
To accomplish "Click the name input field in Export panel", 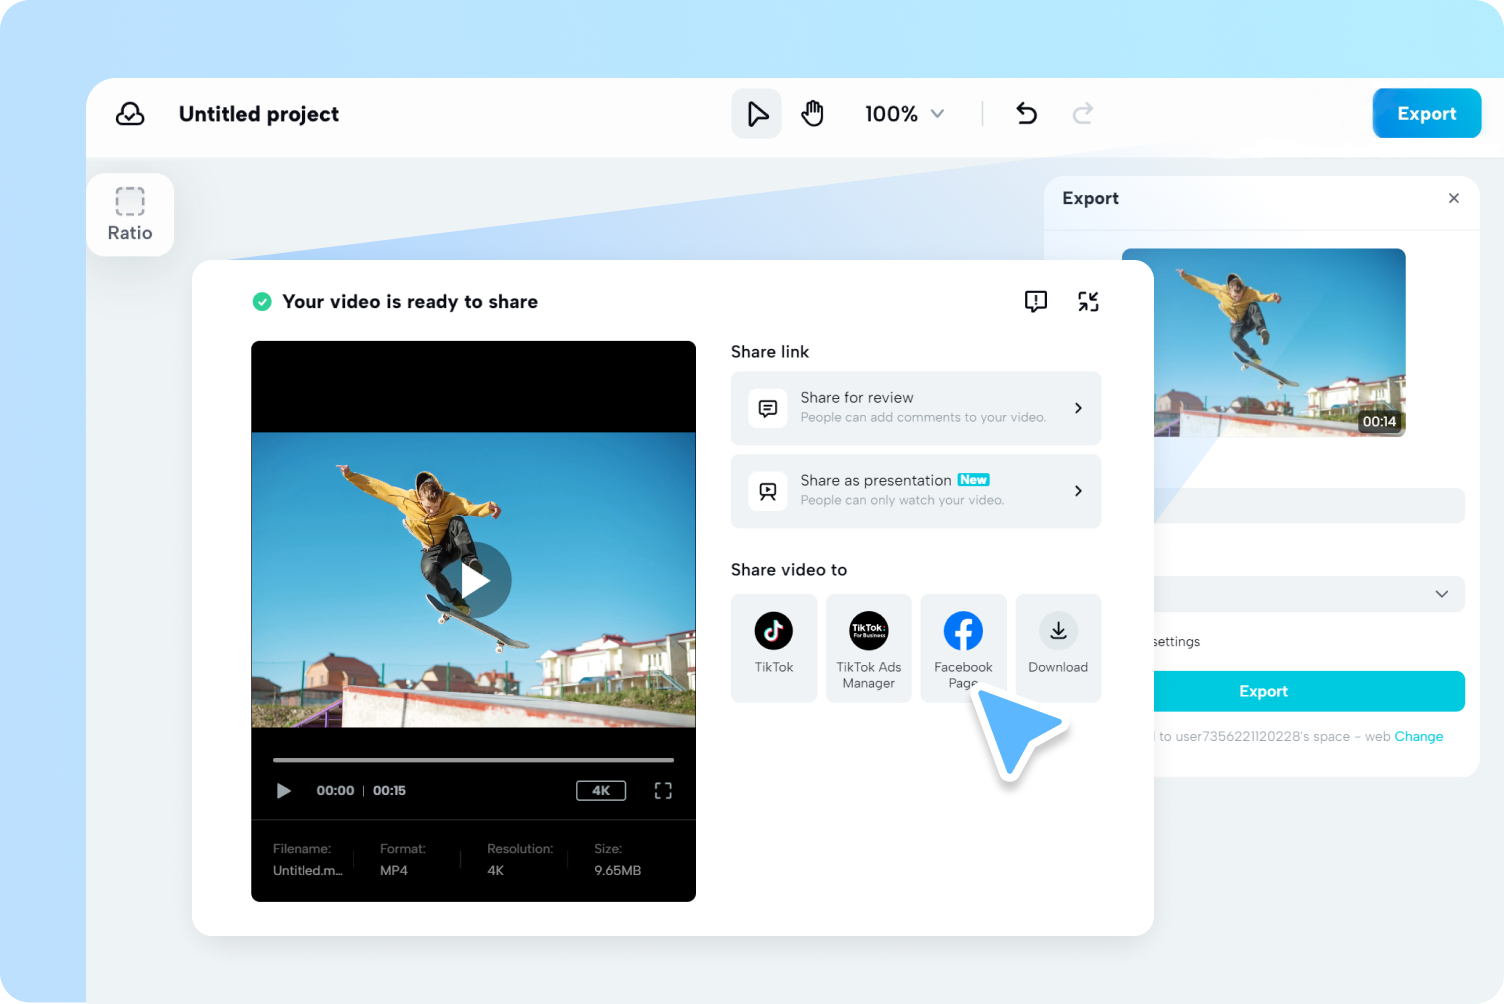I will pyautogui.click(x=1310, y=506).
